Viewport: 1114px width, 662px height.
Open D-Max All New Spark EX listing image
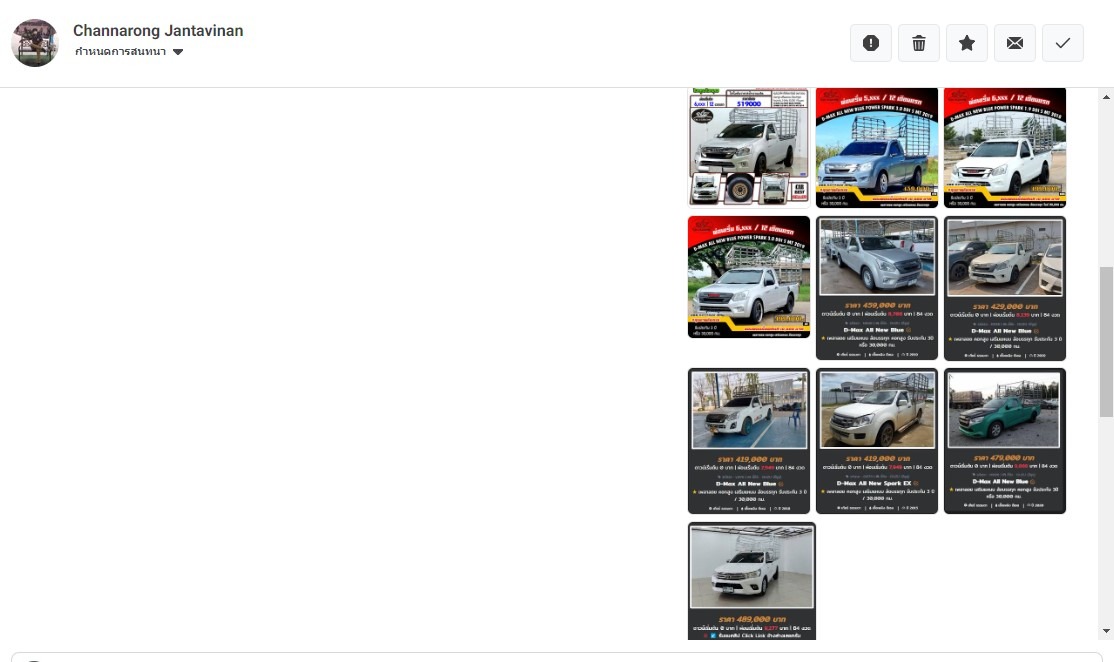[x=877, y=440]
